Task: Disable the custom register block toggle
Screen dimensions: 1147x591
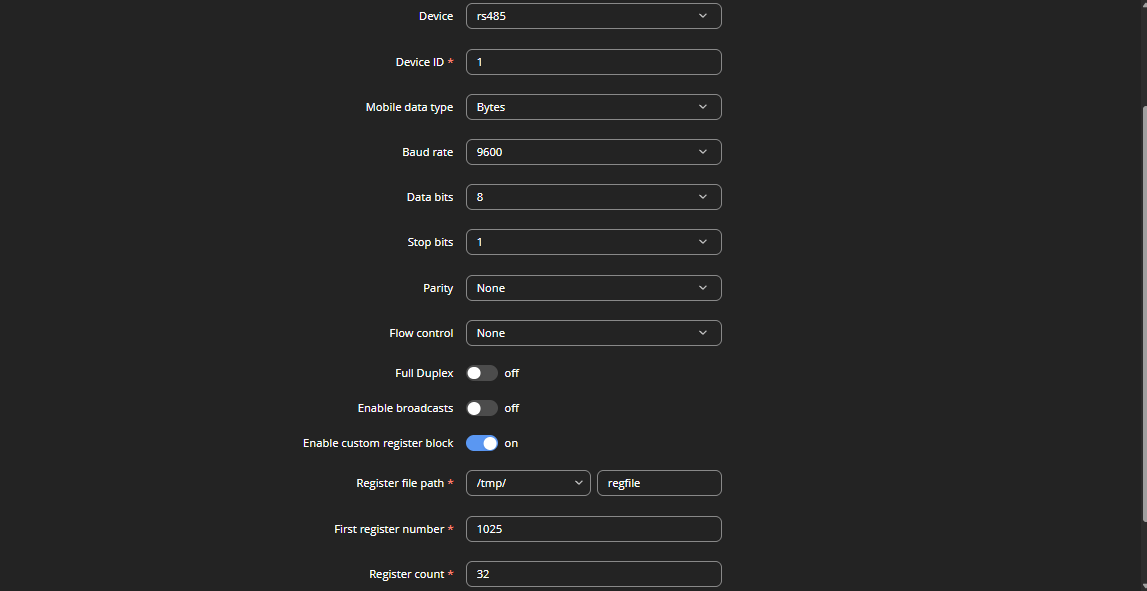Action: point(481,443)
